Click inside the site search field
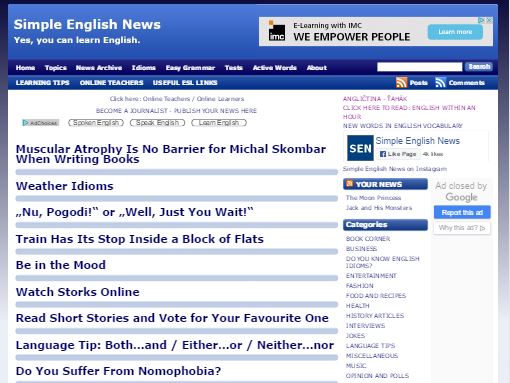Screen dimensions: 510x383 [x=420, y=67]
